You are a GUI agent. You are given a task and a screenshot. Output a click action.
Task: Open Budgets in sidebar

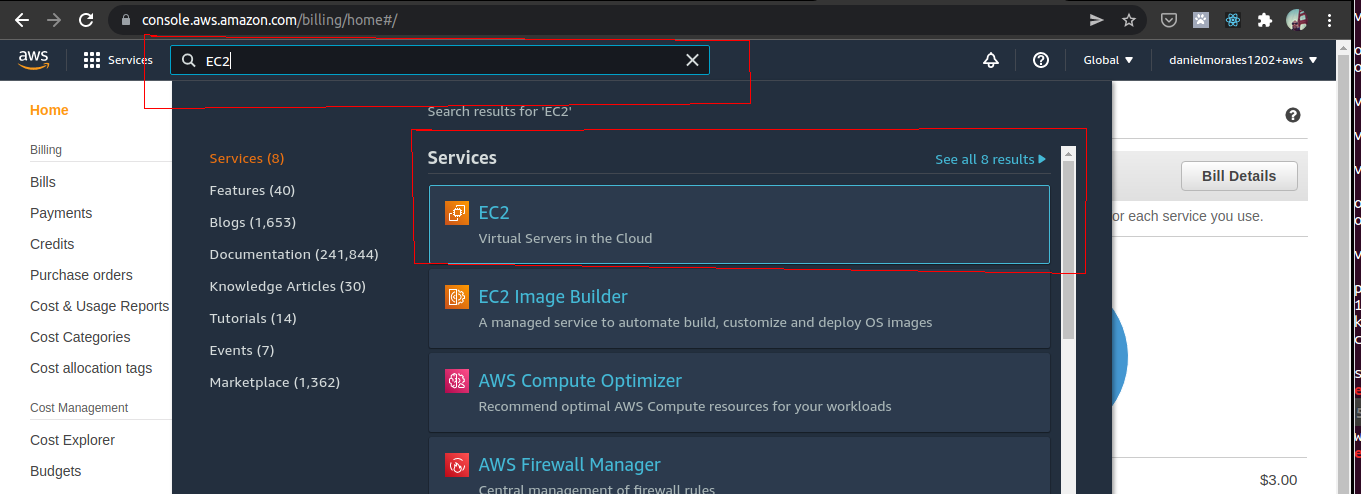(56, 471)
